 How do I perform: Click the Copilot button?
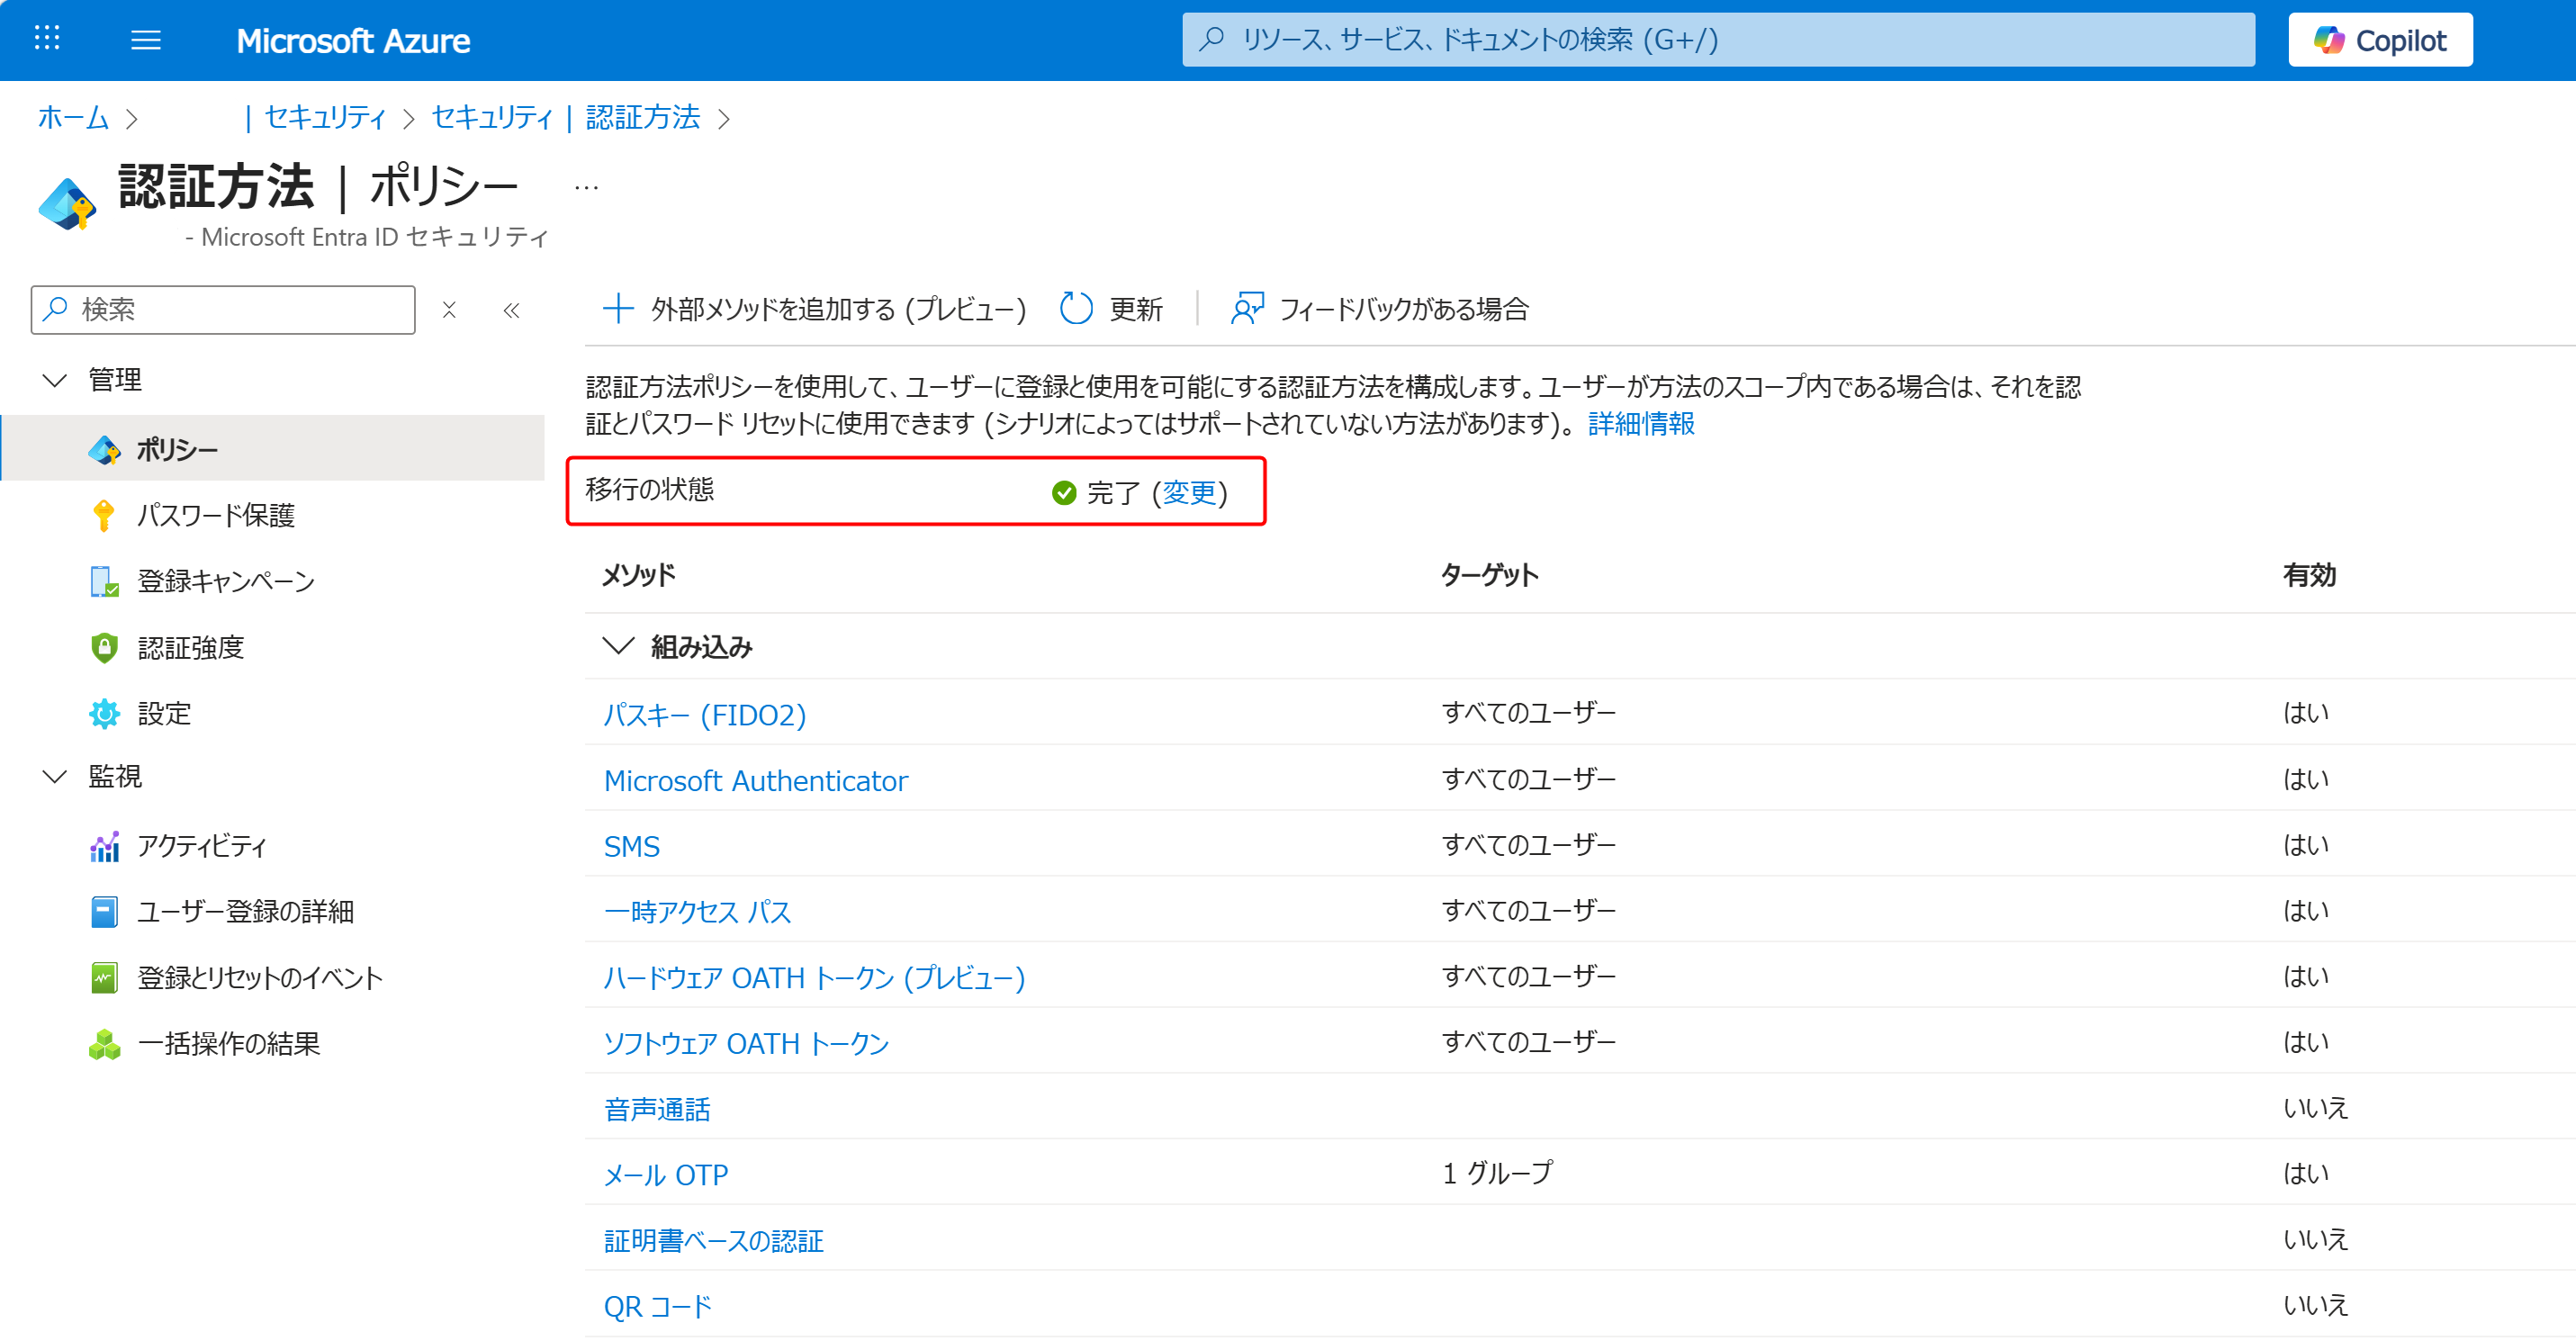pos(2379,40)
